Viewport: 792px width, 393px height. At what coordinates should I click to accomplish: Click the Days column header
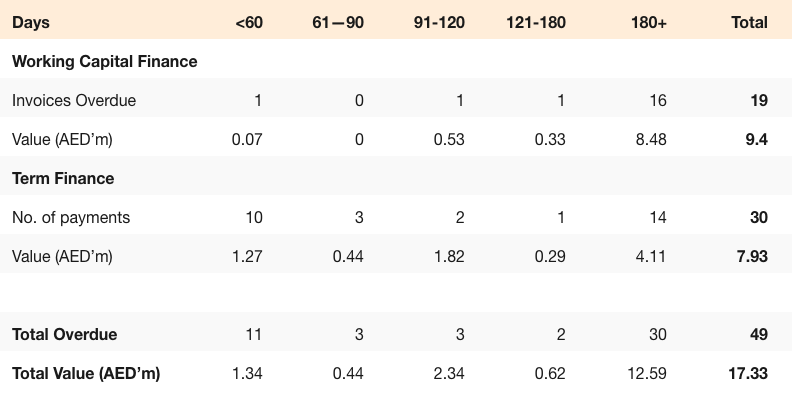coord(31,23)
